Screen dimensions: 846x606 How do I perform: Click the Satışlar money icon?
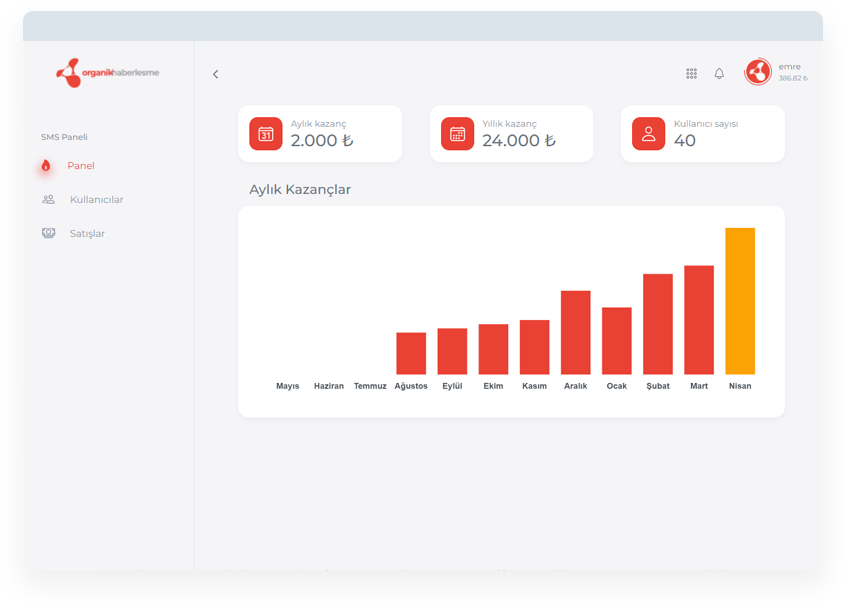[x=48, y=233]
